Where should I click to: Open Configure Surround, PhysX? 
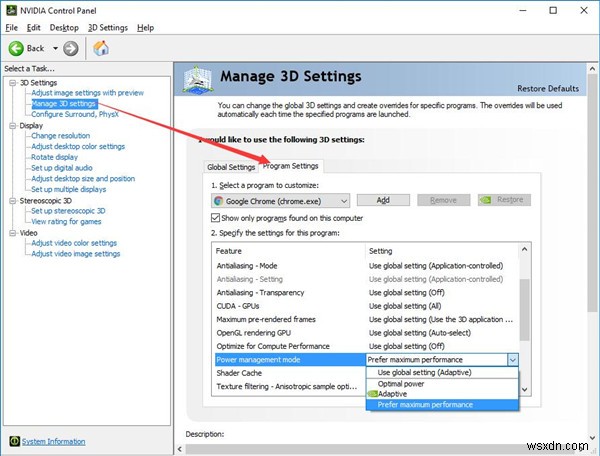click(75, 114)
